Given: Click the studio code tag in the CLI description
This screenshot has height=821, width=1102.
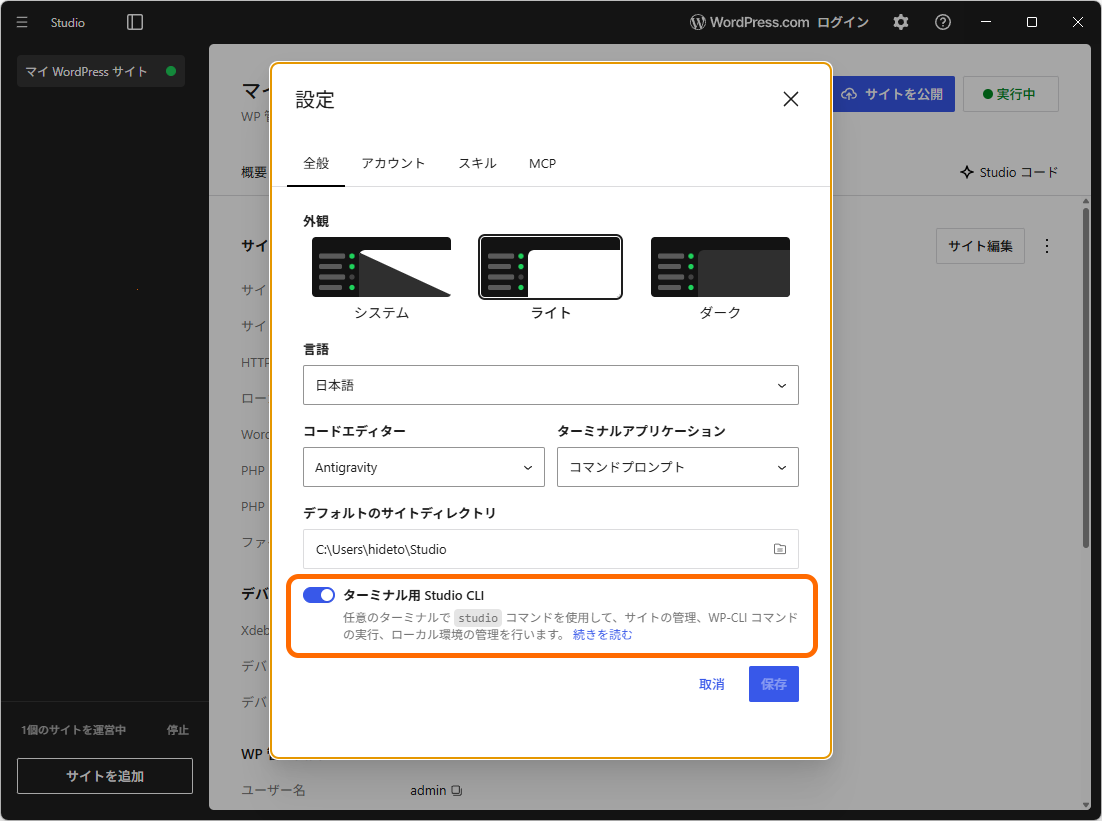Looking at the screenshot, I should tap(478, 618).
